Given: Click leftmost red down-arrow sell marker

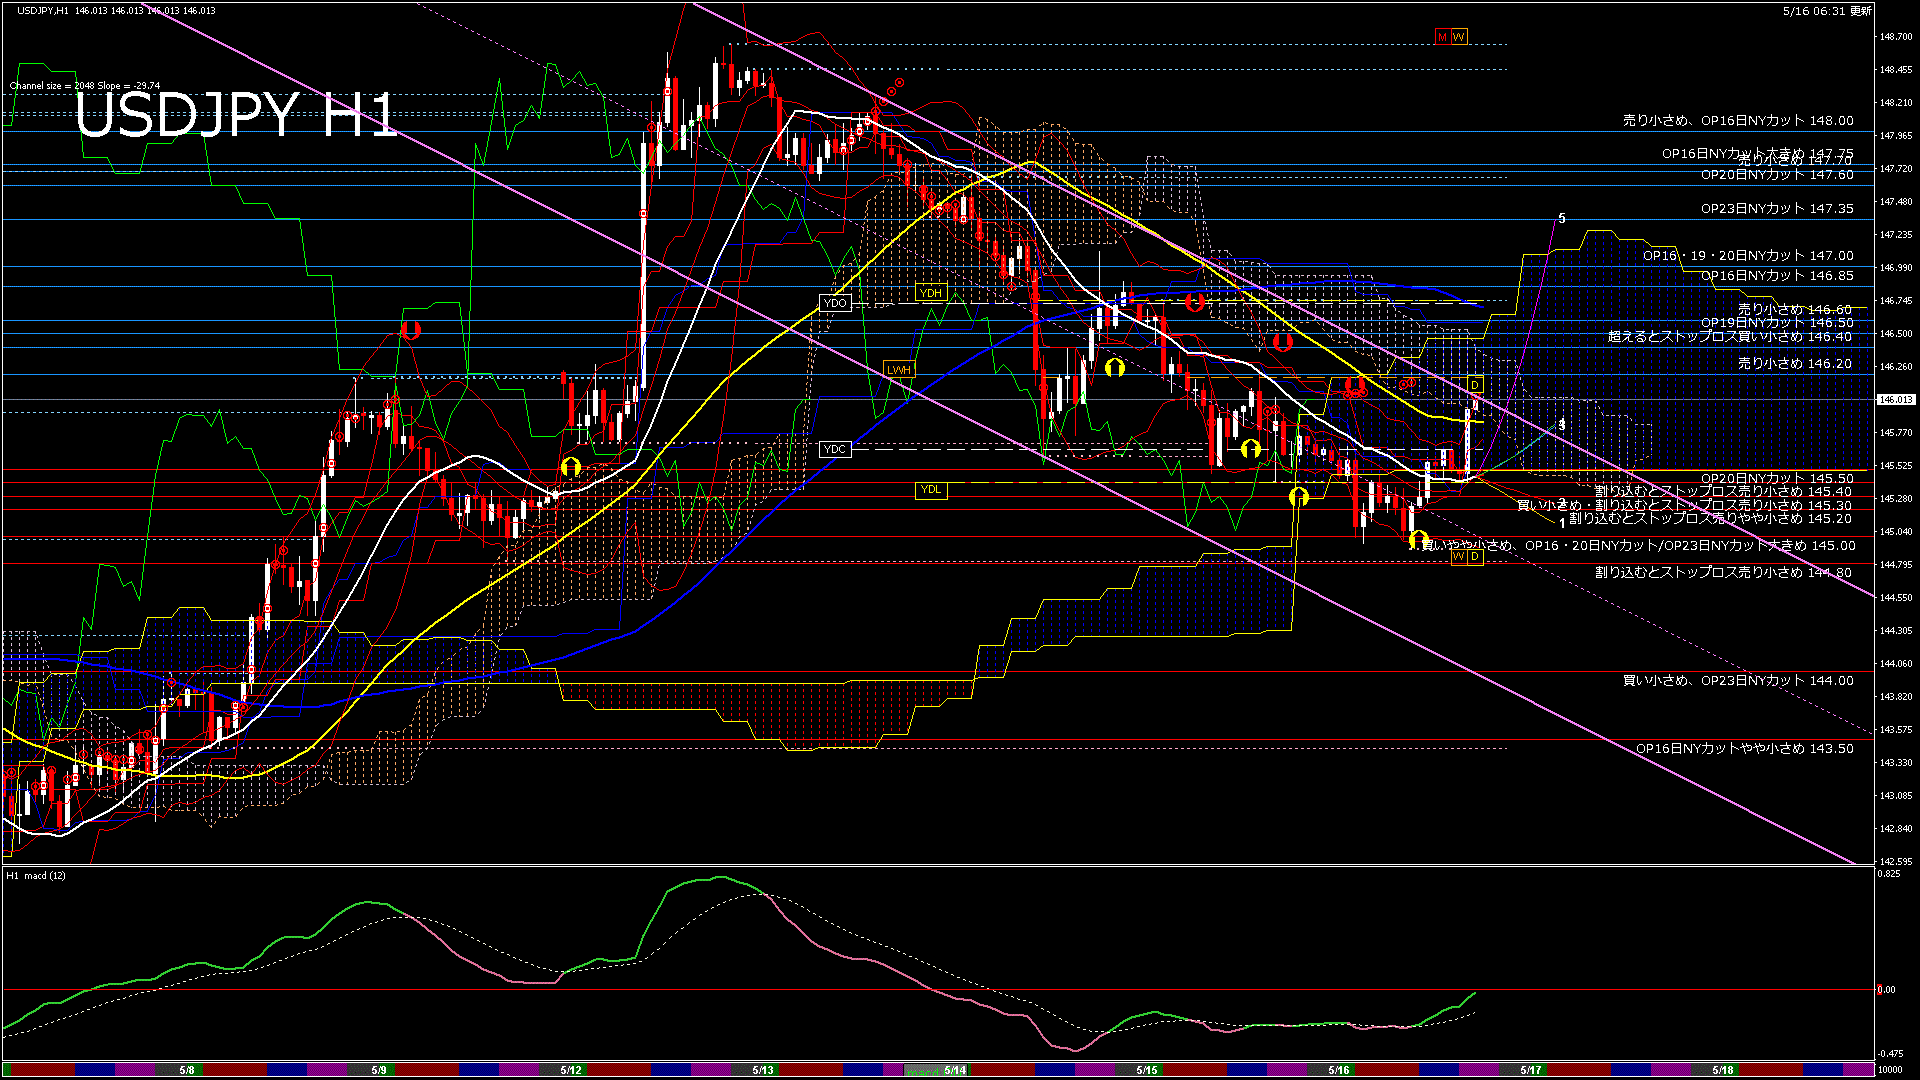Looking at the screenshot, I should (x=411, y=330).
